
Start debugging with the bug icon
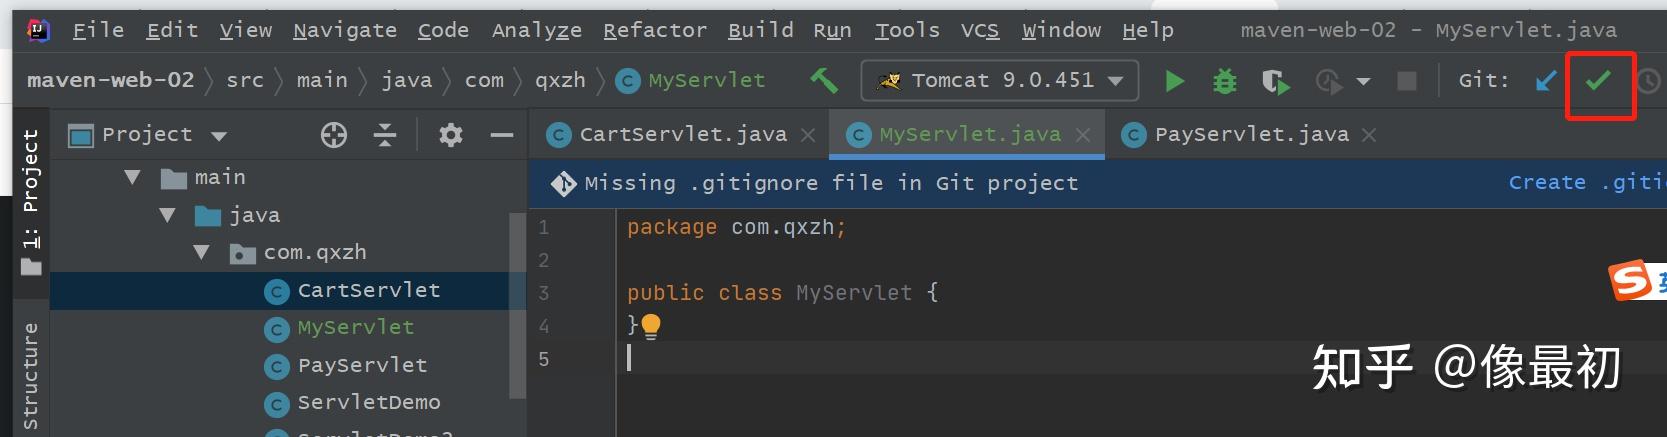click(x=1224, y=81)
